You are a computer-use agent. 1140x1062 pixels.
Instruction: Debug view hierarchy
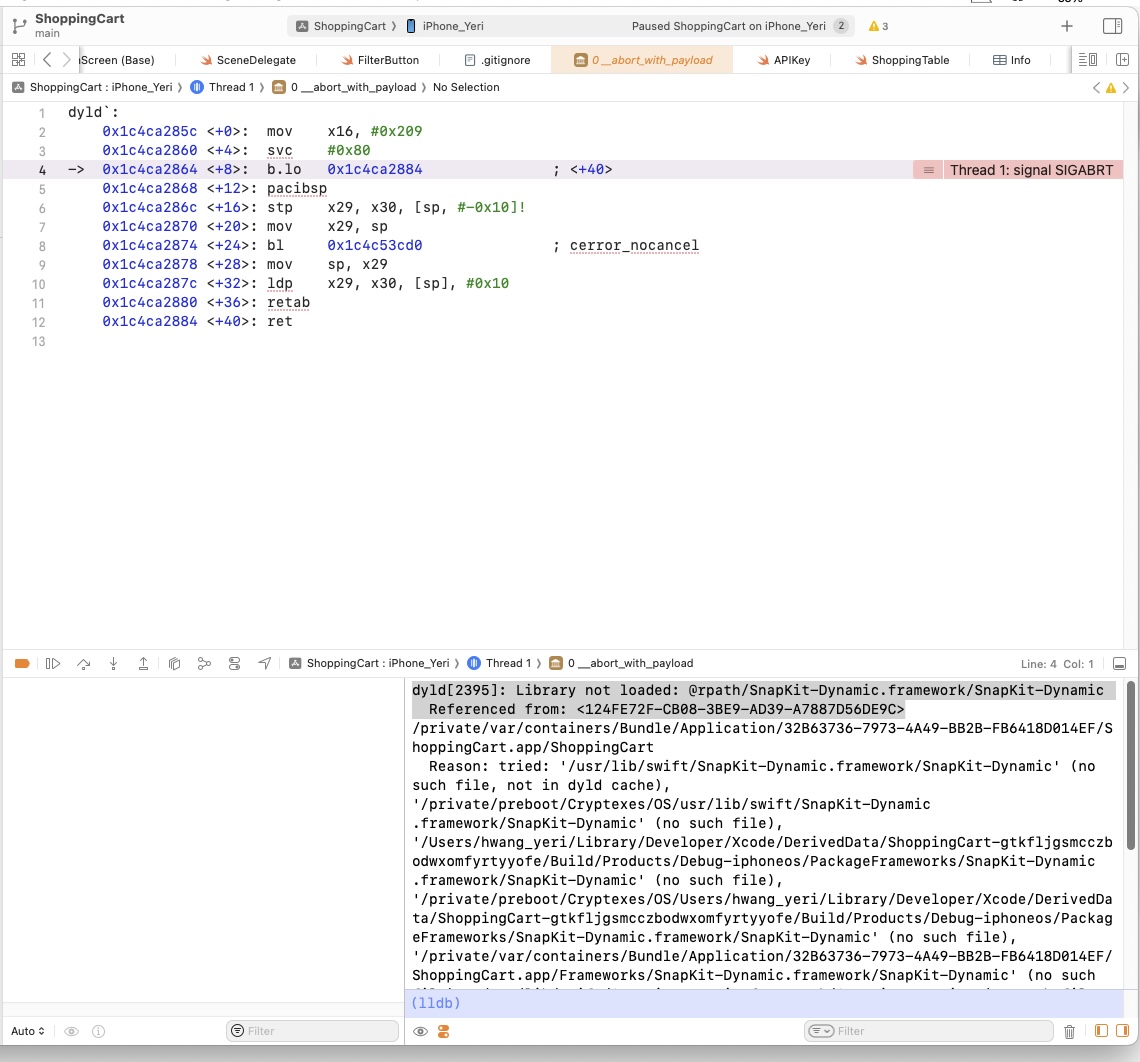[174, 663]
